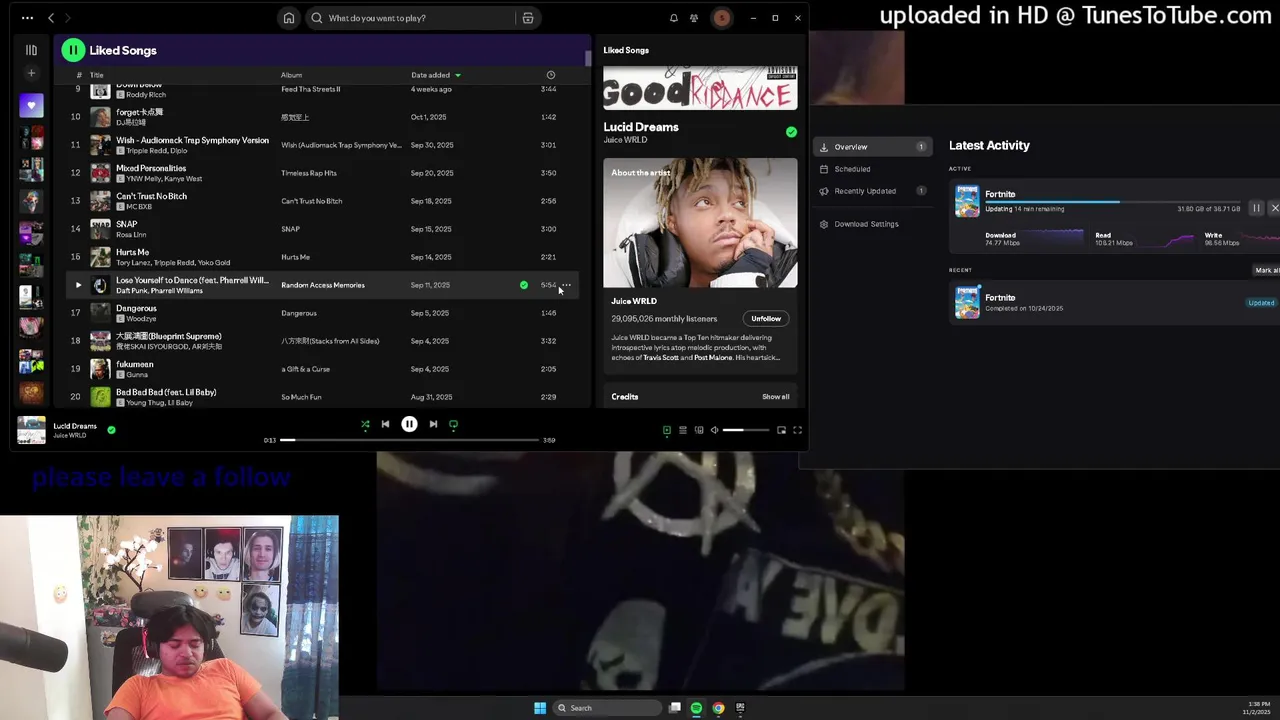Click the Windows taskbar Search box
Viewport: 1280px width, 720px height.
point(607,708)
